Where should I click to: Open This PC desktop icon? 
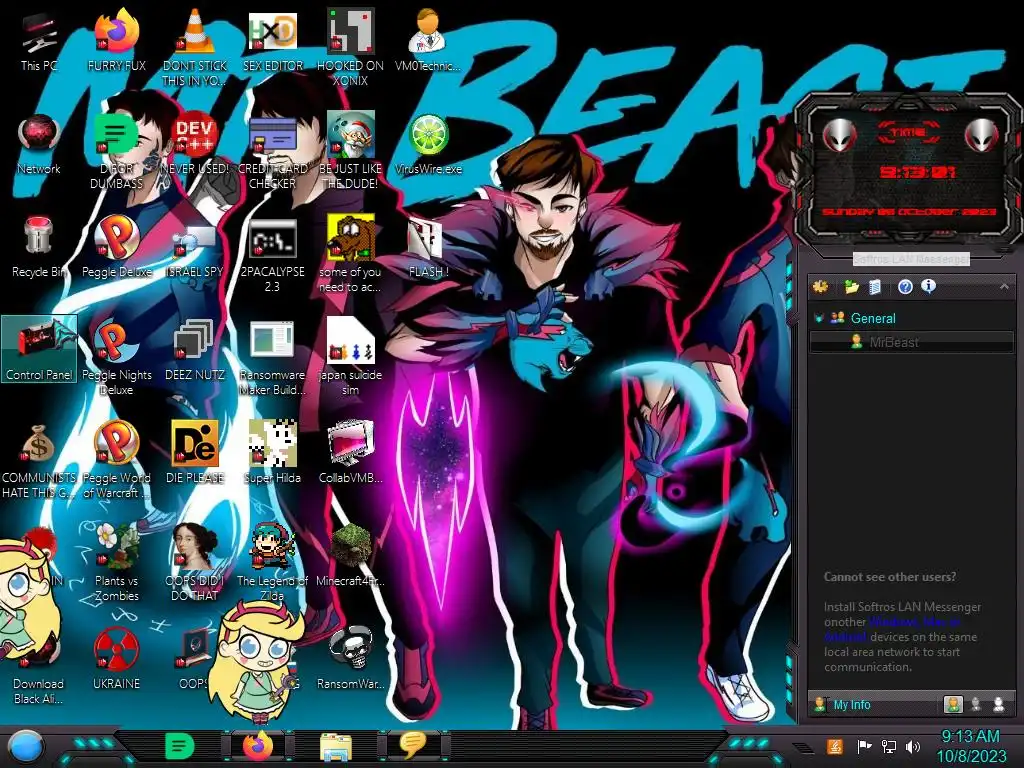(x=39, y=41)
